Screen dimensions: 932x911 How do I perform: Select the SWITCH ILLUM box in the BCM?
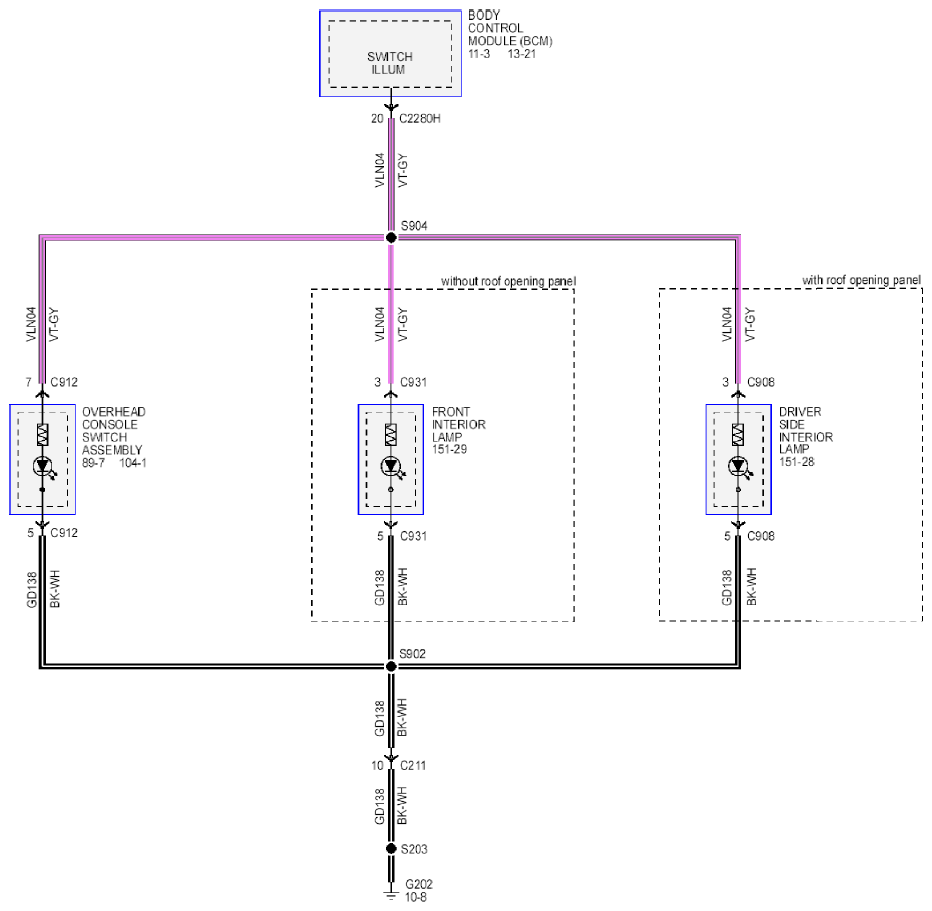390,54
